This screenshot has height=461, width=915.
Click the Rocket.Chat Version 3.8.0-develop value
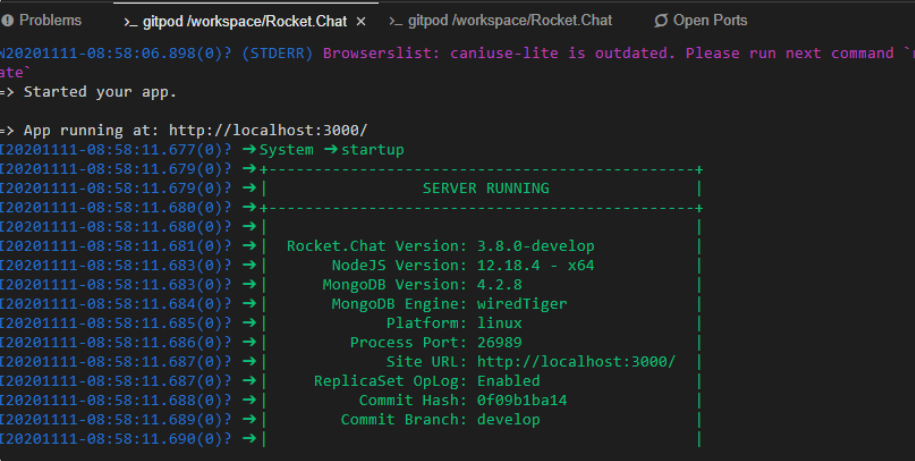coord(536,246)
